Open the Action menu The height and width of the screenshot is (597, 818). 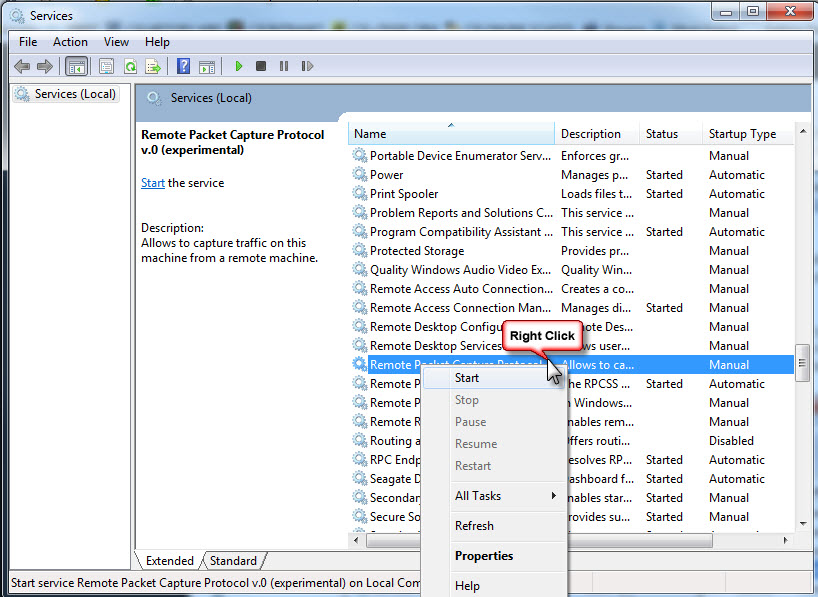(x=70, y=42)
